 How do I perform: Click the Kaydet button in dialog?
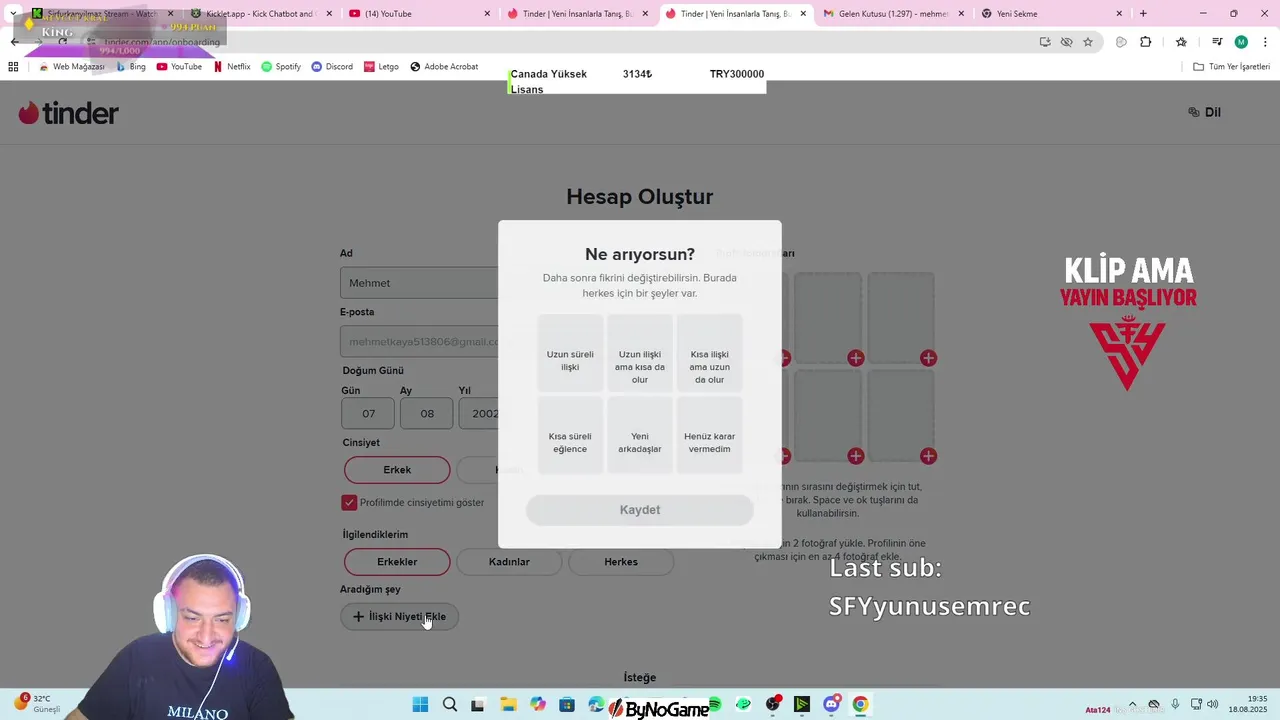tap(640, 510)
